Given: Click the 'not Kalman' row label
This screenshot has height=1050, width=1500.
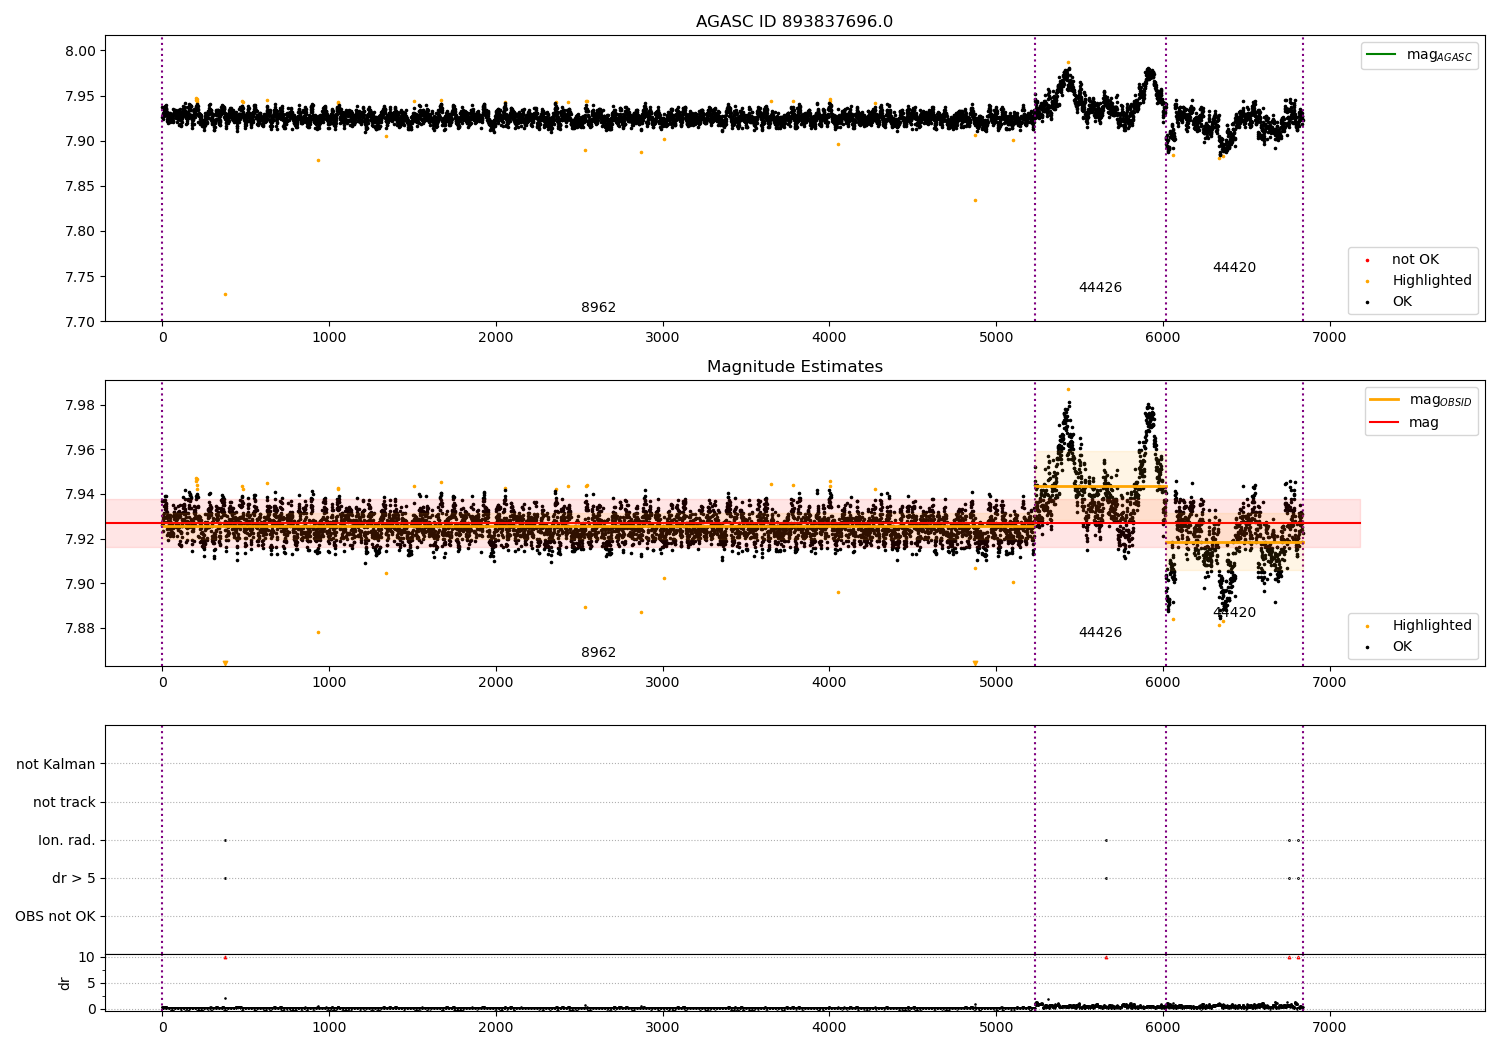Looking at the screenshot, I should (x=56, y=764).
